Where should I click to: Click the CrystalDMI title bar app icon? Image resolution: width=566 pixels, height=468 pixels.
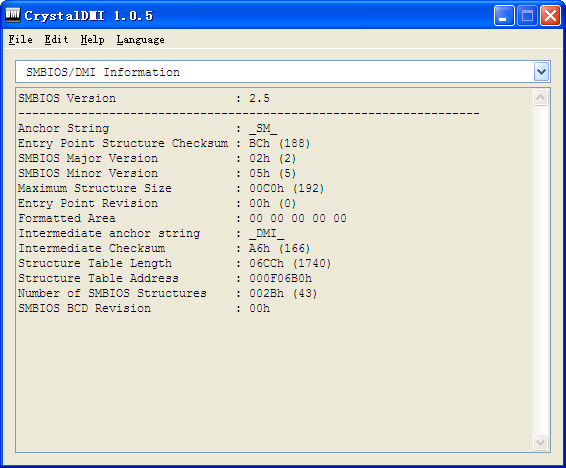click(x=13, y=15)
